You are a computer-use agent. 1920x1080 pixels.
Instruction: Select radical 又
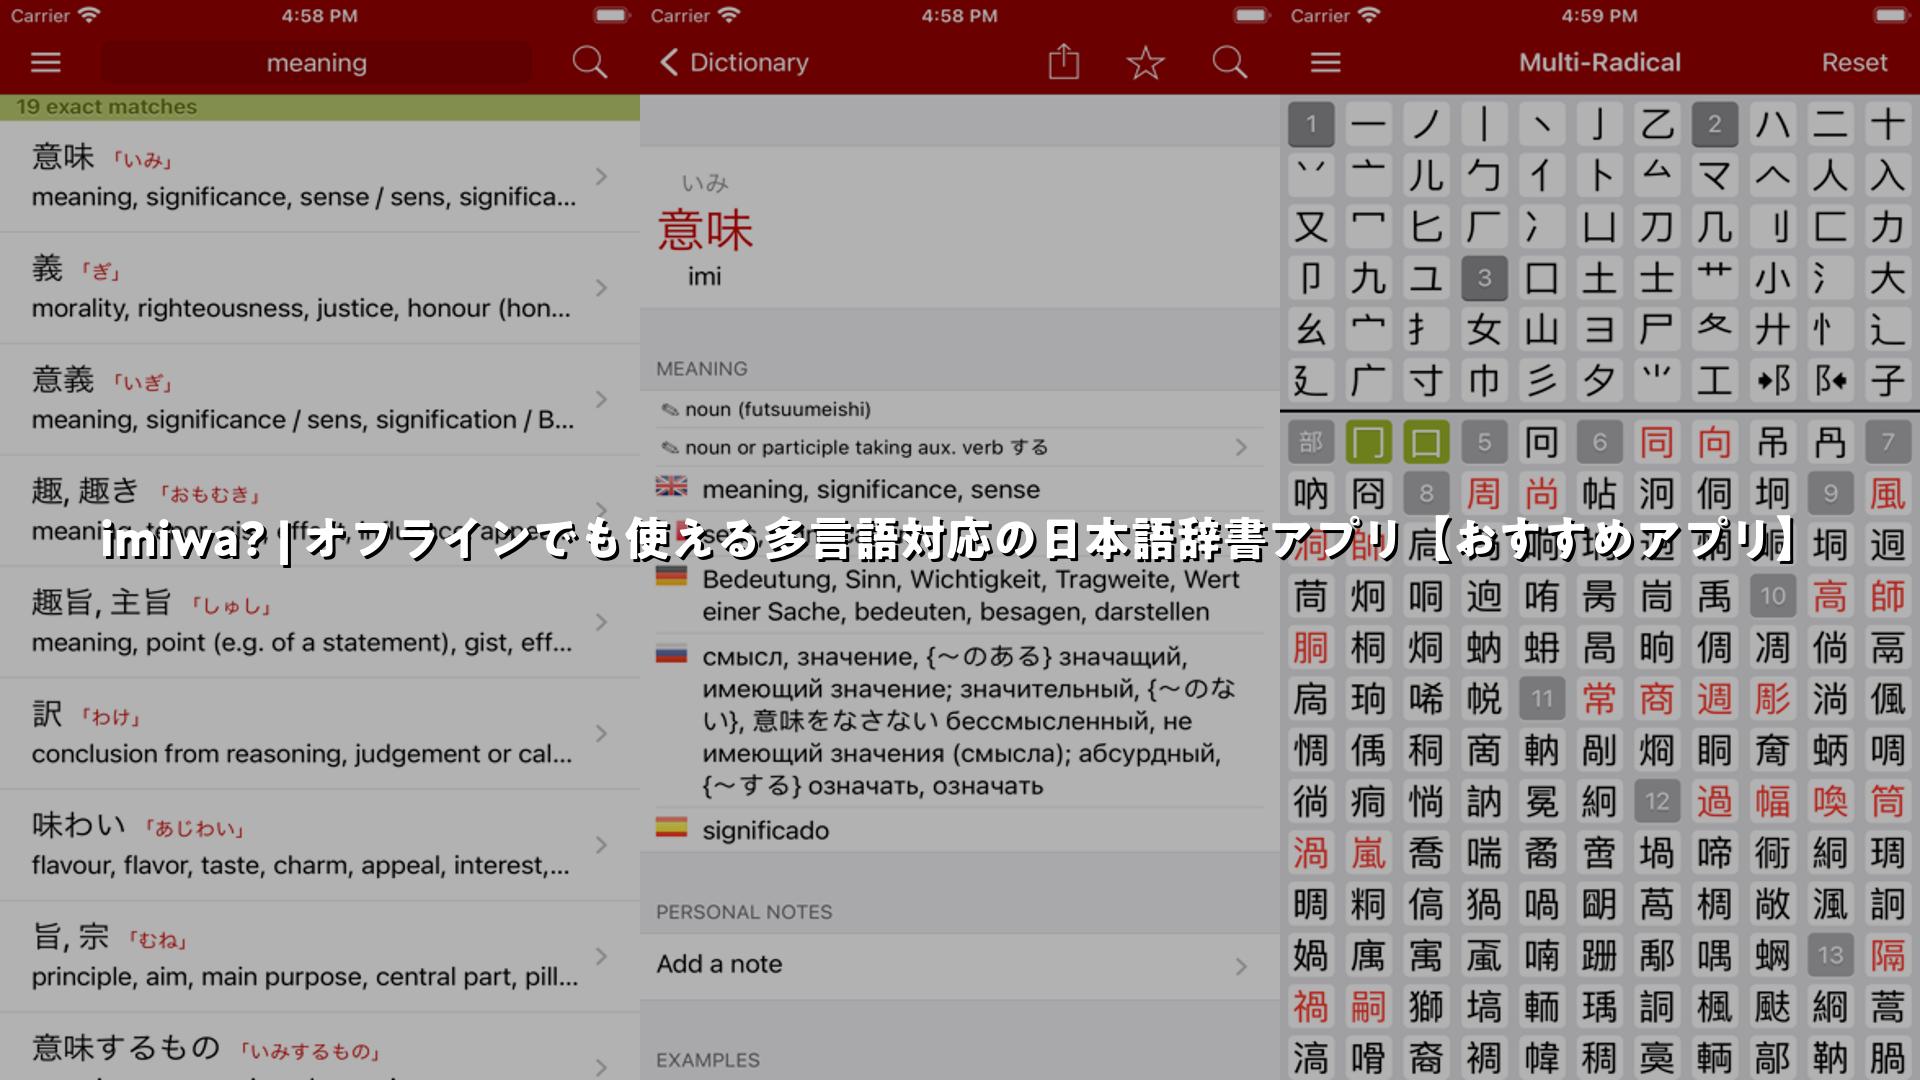click(1311, 226)
